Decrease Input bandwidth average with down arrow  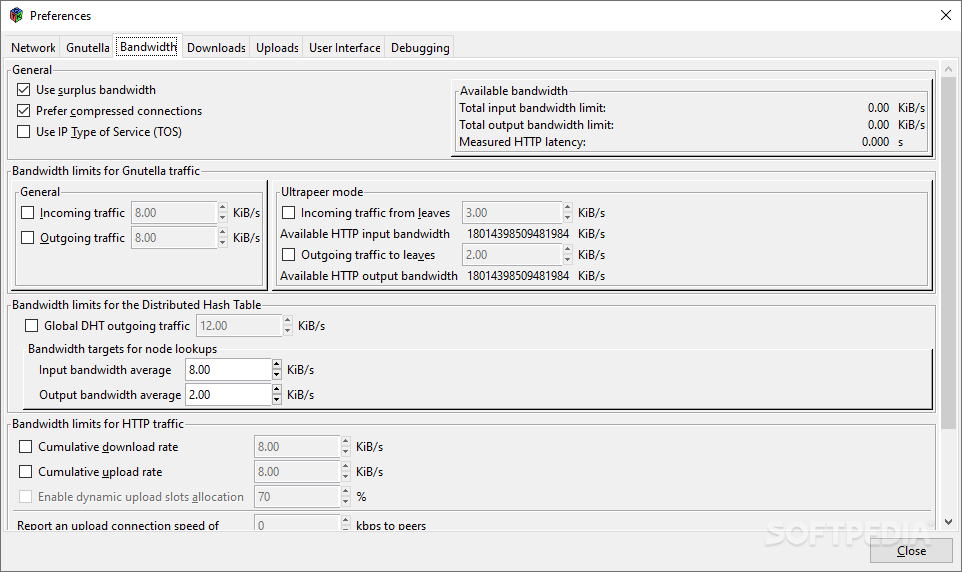277,374
